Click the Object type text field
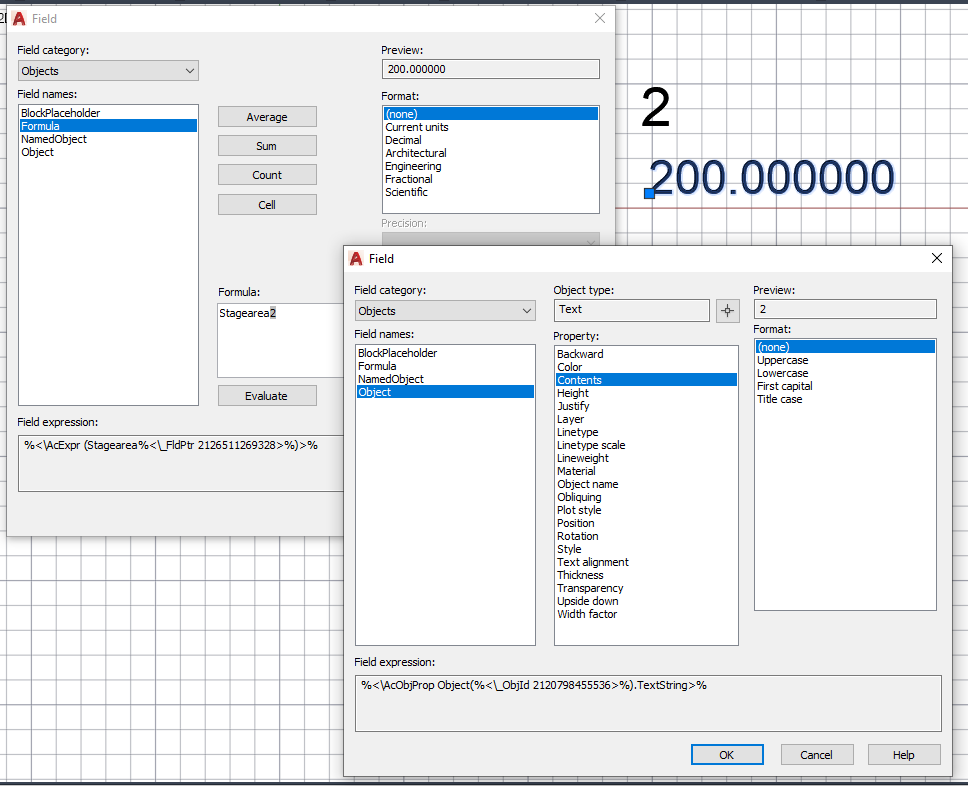968x786 pixels. [x=631, y=310]
